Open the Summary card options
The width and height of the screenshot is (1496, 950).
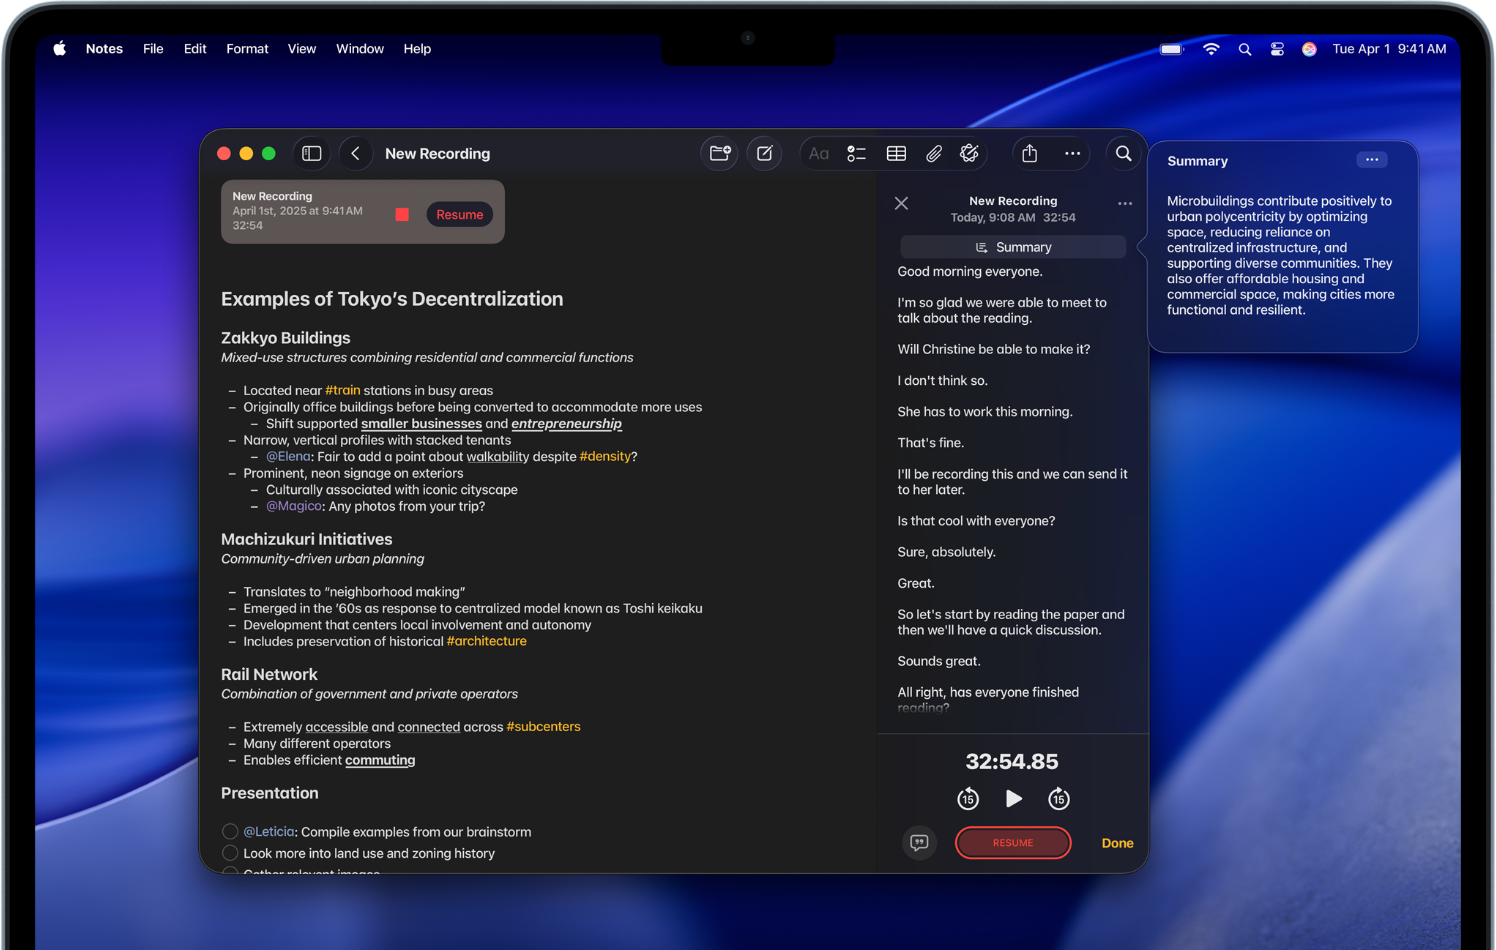click(1372, 160)
